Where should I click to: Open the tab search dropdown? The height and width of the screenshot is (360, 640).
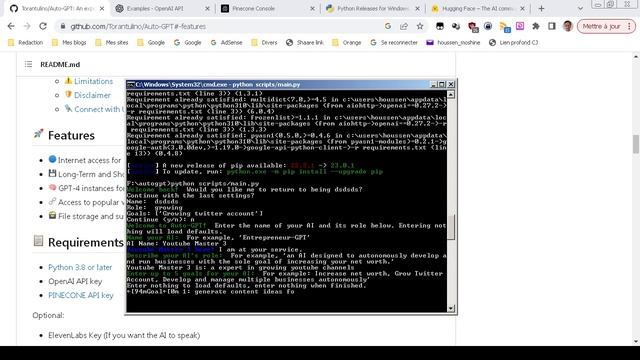[x=580, y=8]
